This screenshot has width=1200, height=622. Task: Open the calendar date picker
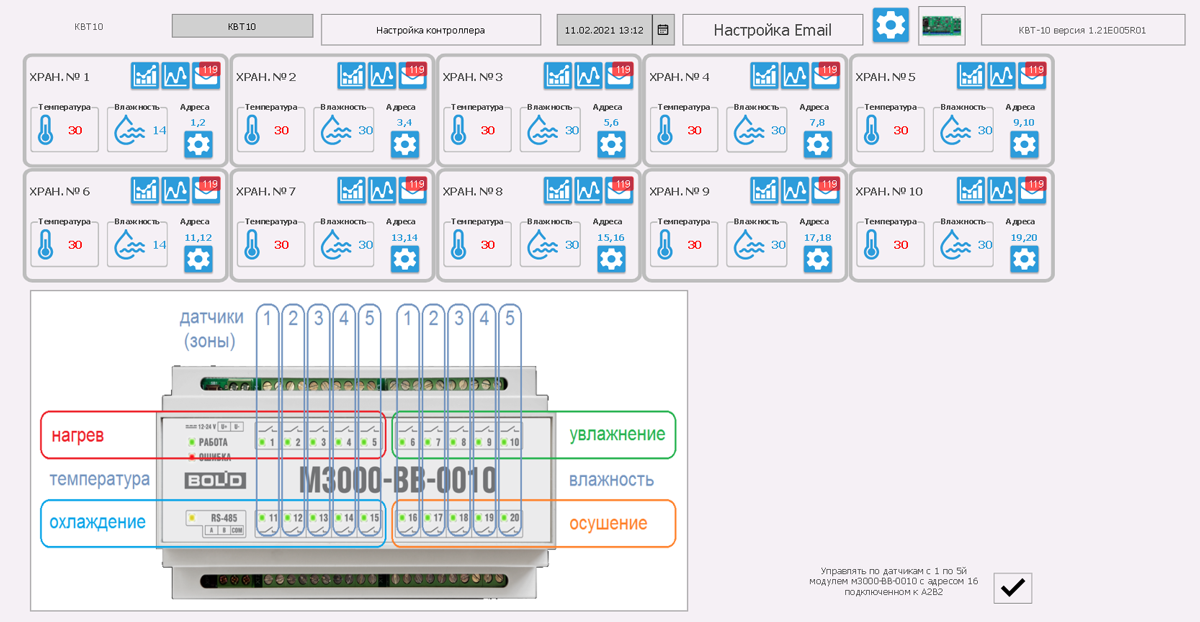pos(663,30)
